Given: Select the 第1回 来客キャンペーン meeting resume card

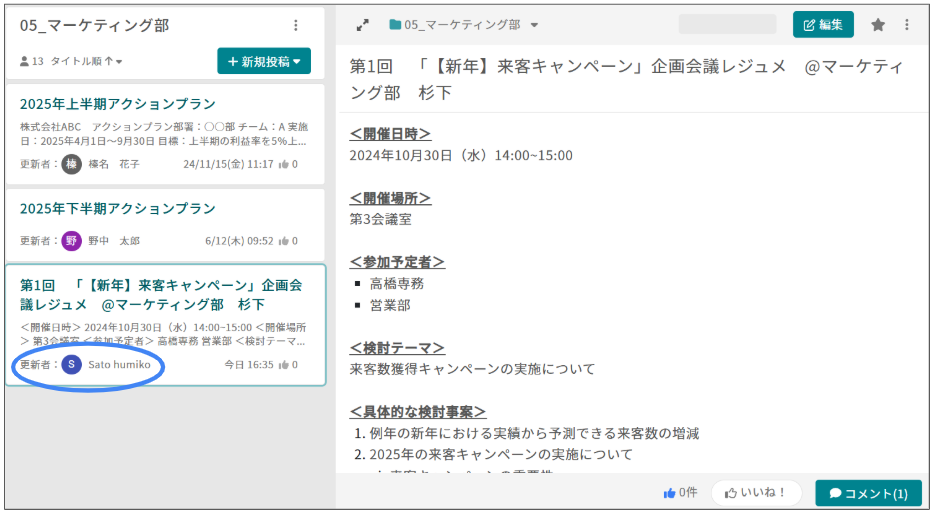Looking at the screenshot, I should pos(164,295).
